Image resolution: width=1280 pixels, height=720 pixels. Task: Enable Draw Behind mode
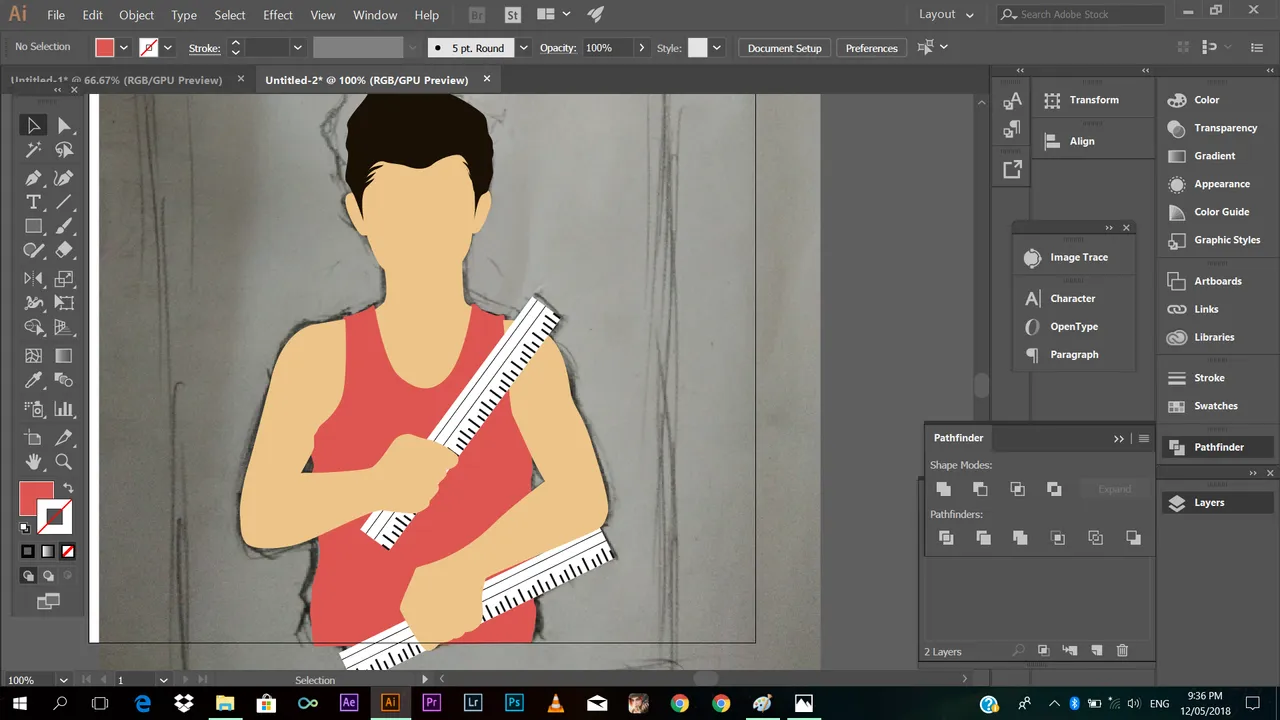pyautogui.click(x=48, y=575)
